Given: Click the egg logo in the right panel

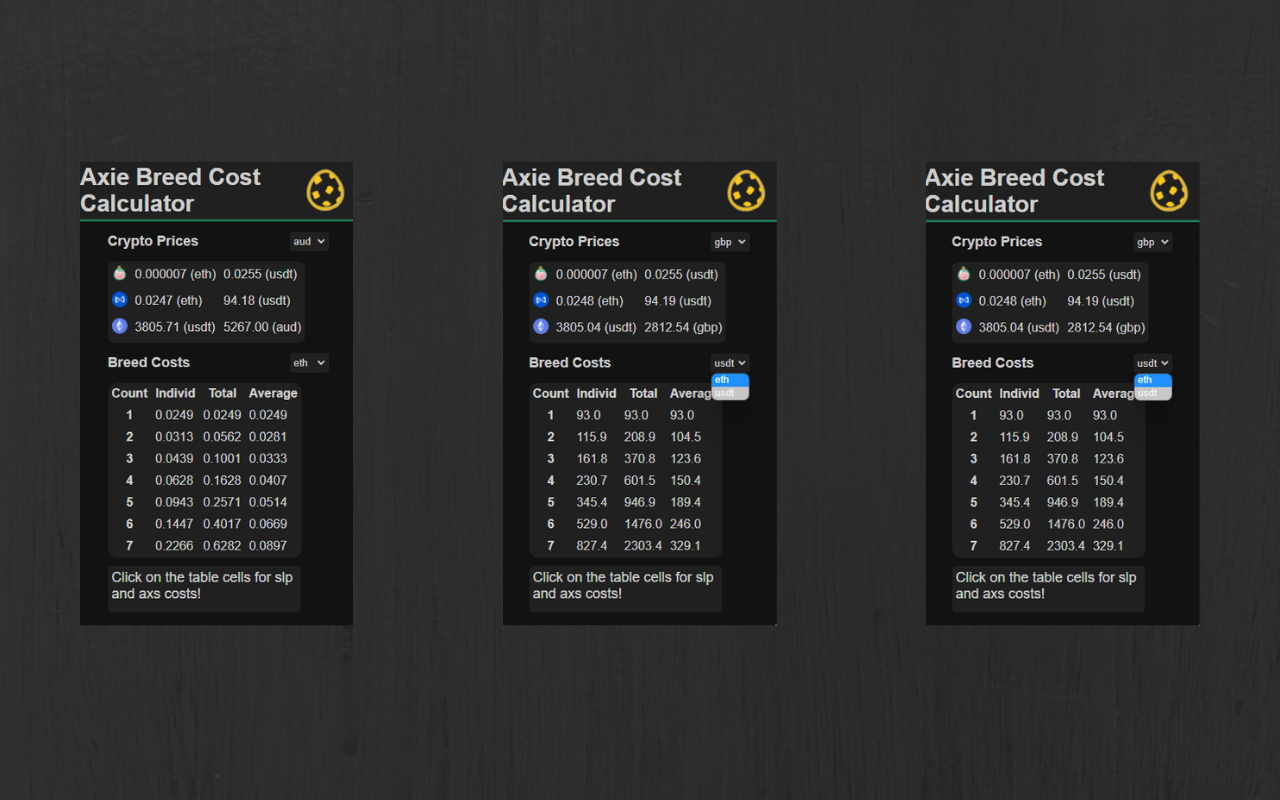Looking at the screenshot, I should point(1169,190).
